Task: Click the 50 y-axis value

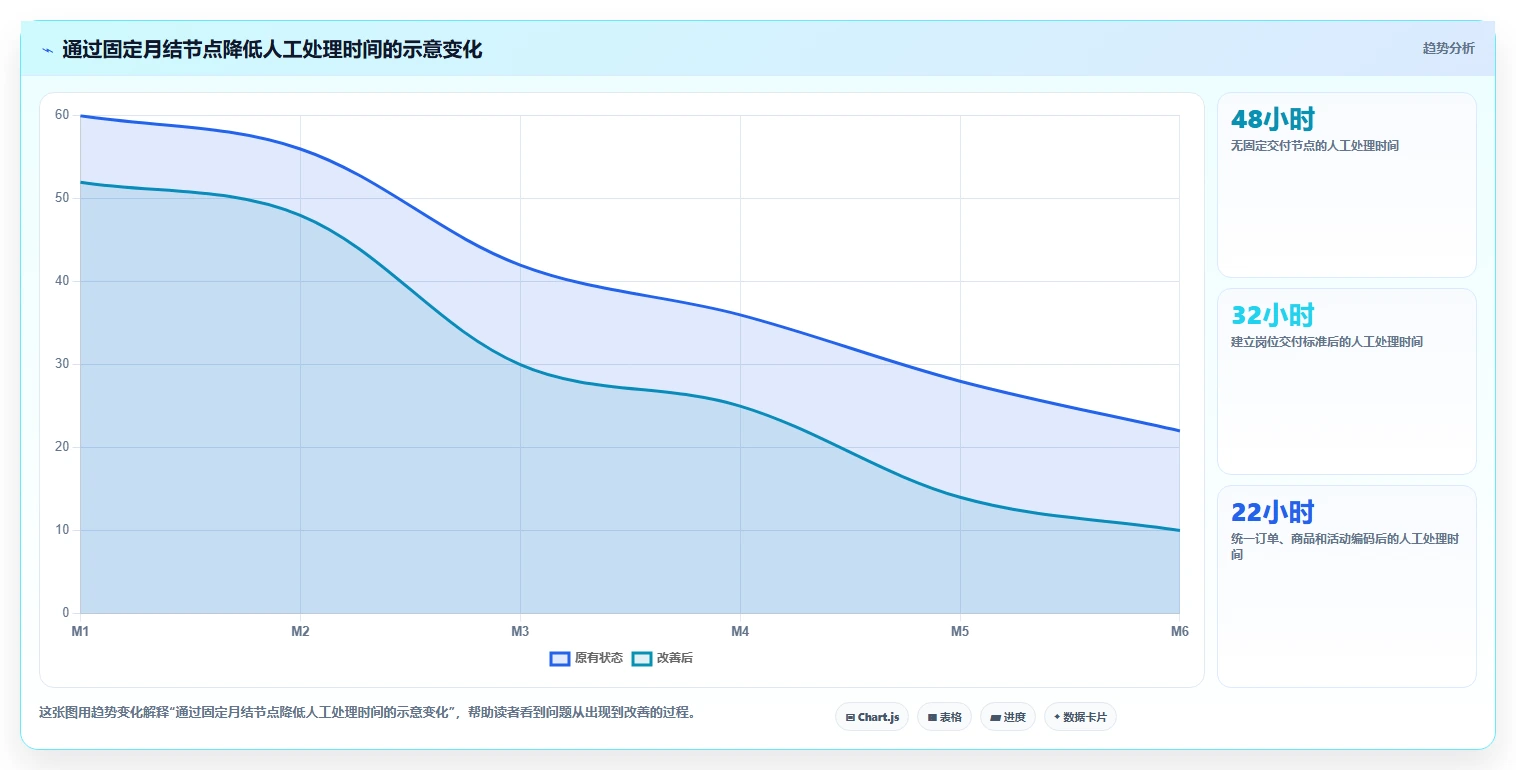Action: (62, 198)
